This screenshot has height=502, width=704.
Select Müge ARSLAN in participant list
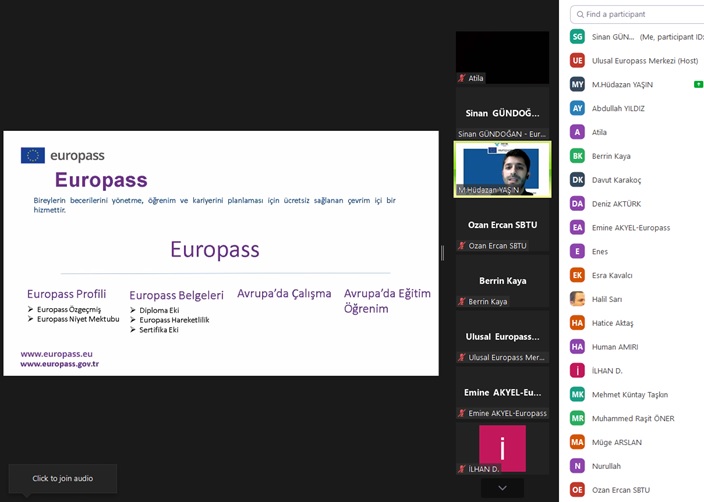click(616, 442)
